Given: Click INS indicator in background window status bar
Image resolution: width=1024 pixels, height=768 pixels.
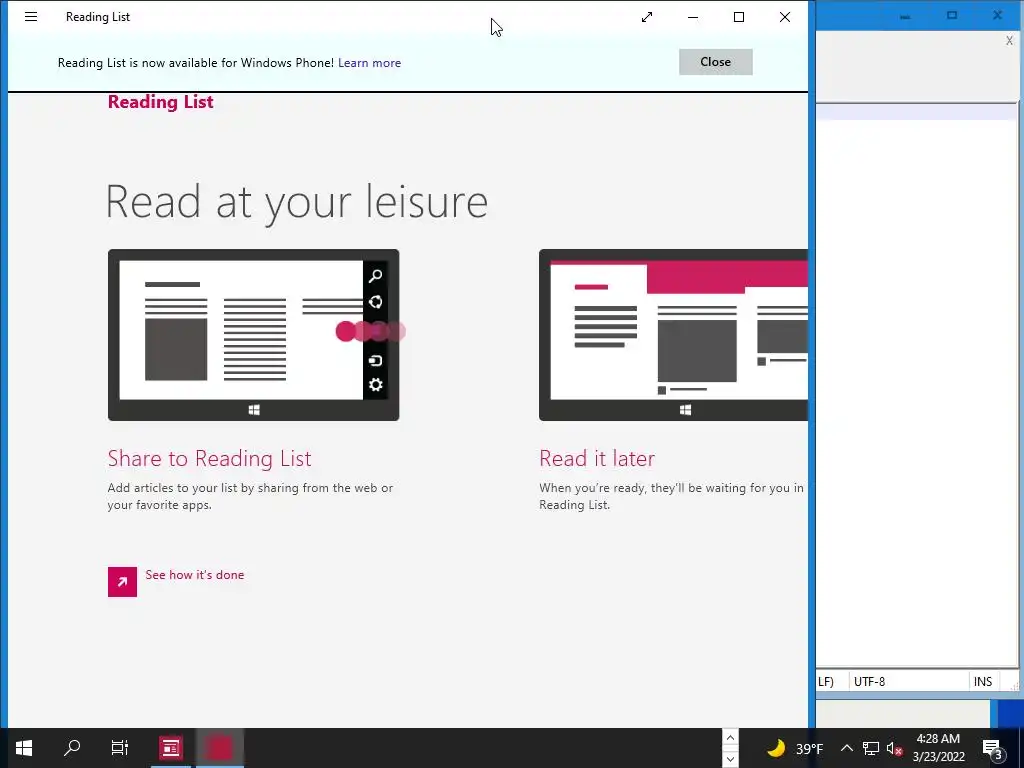Looking at the screenshot, I should [983, 682].
